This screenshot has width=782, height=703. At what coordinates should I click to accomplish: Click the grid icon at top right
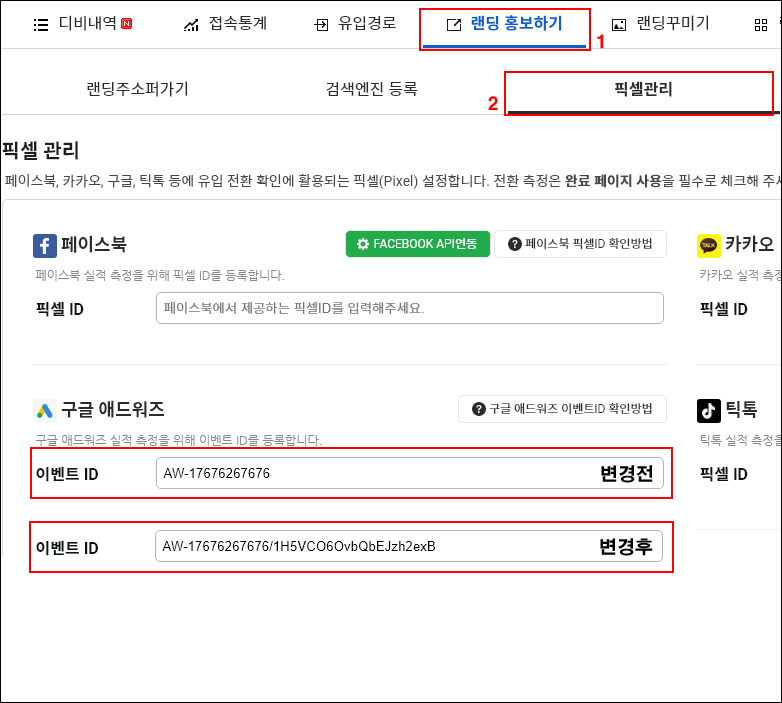tap(761, 25)
